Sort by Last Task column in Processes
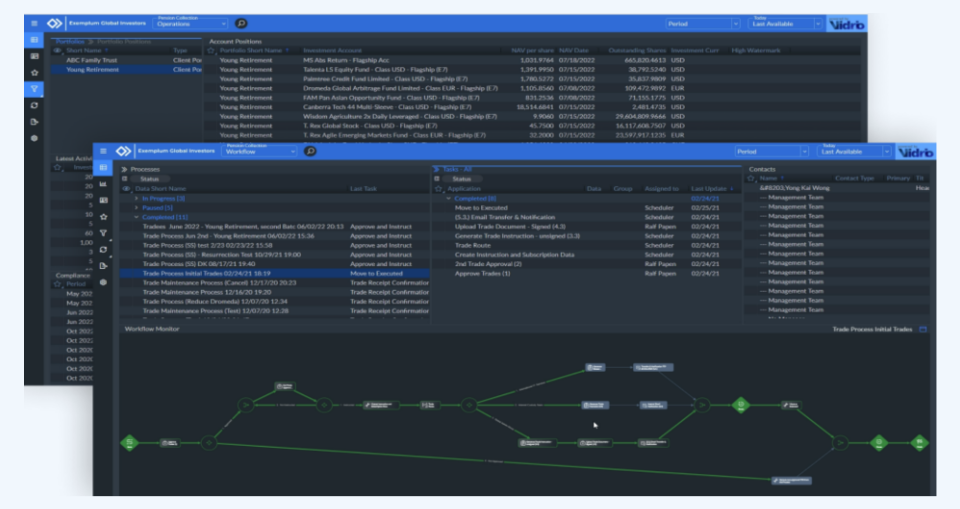 363,189
